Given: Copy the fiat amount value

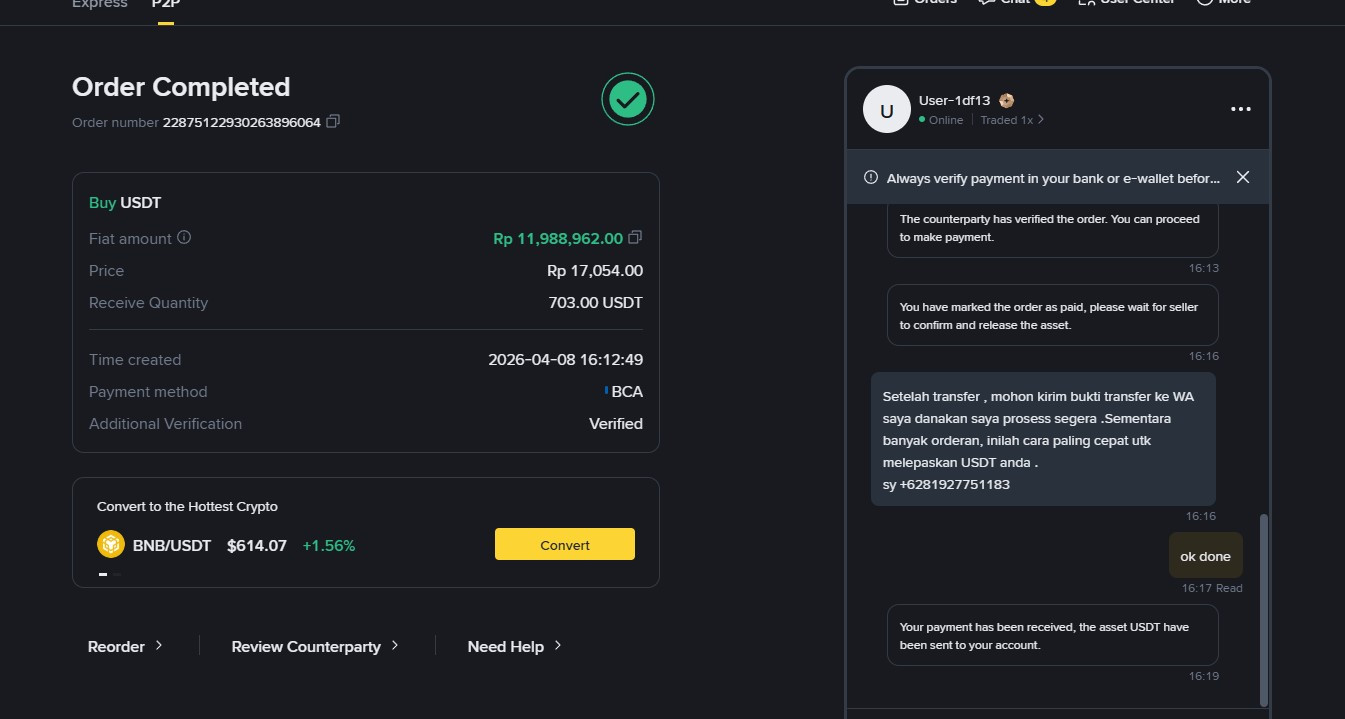Looking at the screenshot, I should (x=635, y=238).
